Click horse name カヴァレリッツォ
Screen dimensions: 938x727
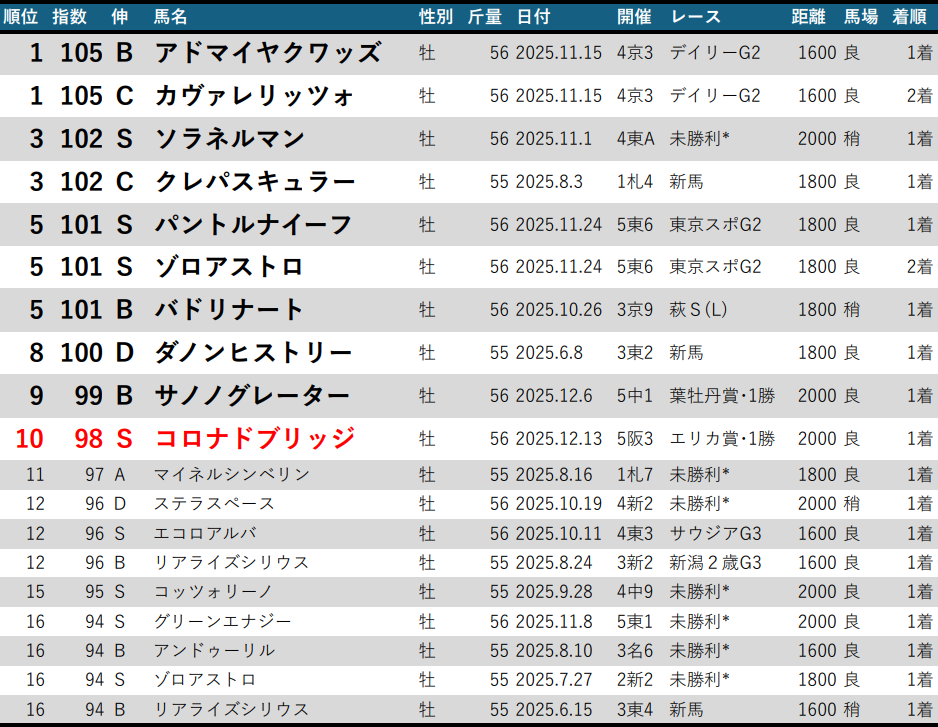click(x=255, y=96)
